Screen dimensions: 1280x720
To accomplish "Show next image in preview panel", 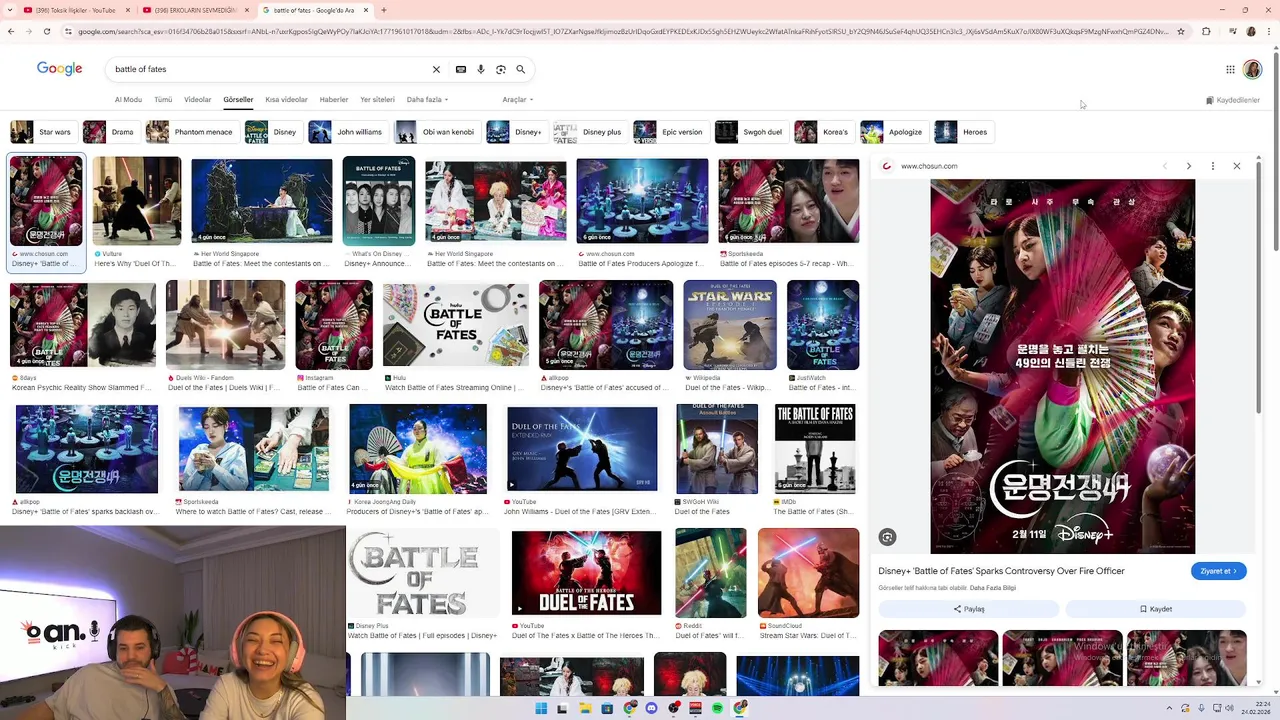I will (x=1189, y=166).
